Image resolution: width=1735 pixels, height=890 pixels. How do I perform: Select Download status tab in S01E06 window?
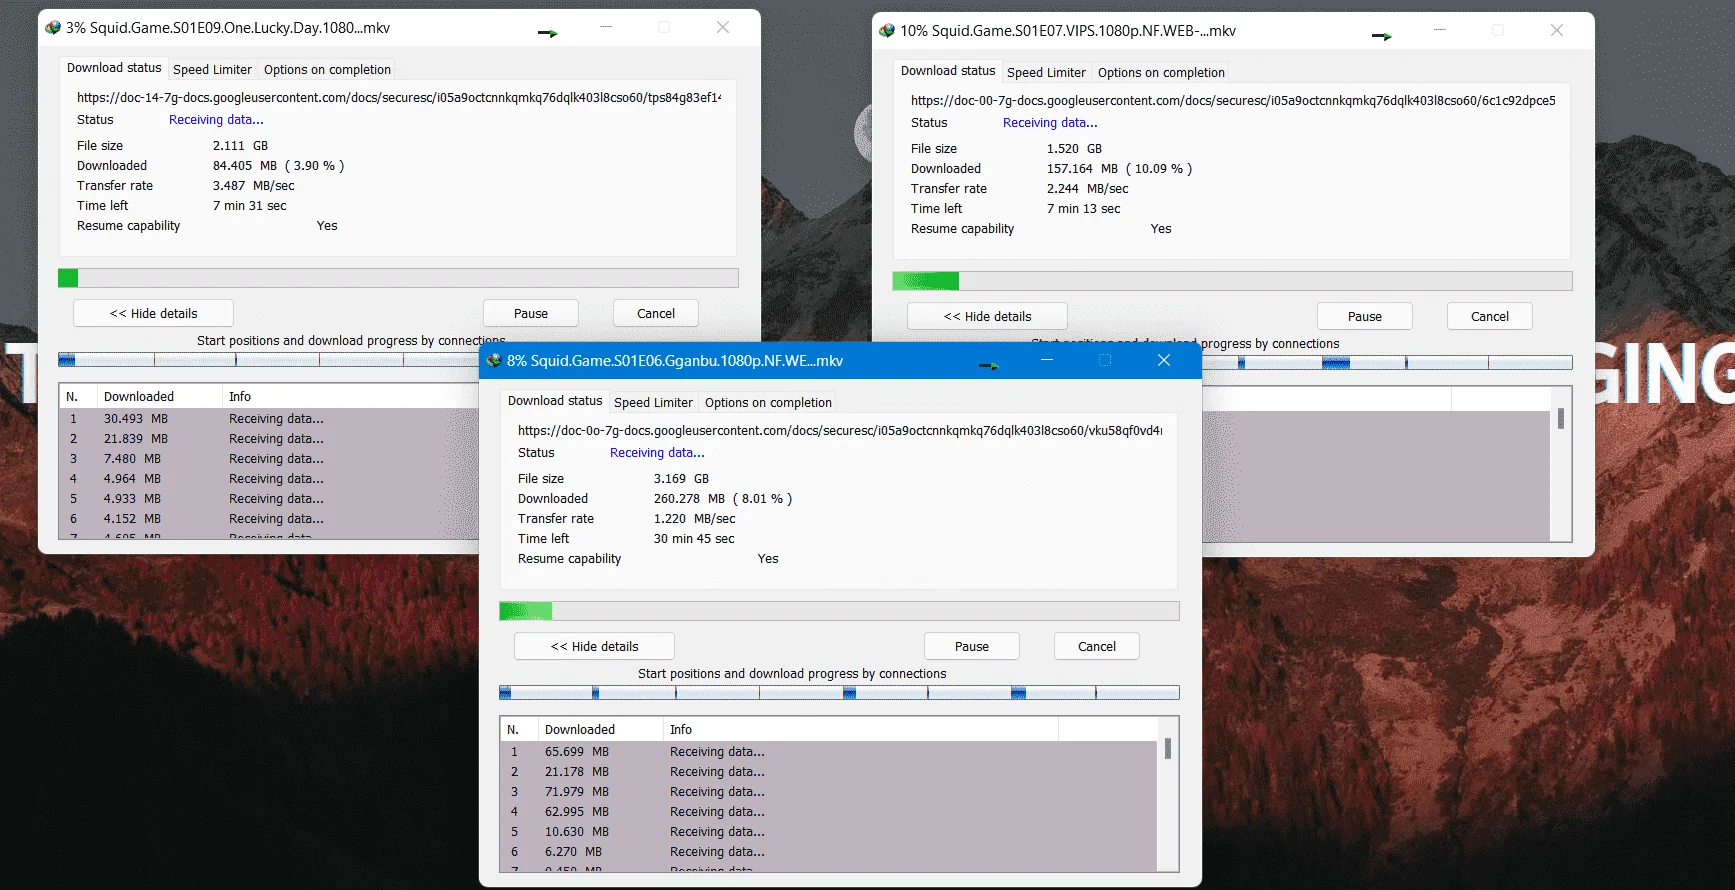tap(555, 400)
